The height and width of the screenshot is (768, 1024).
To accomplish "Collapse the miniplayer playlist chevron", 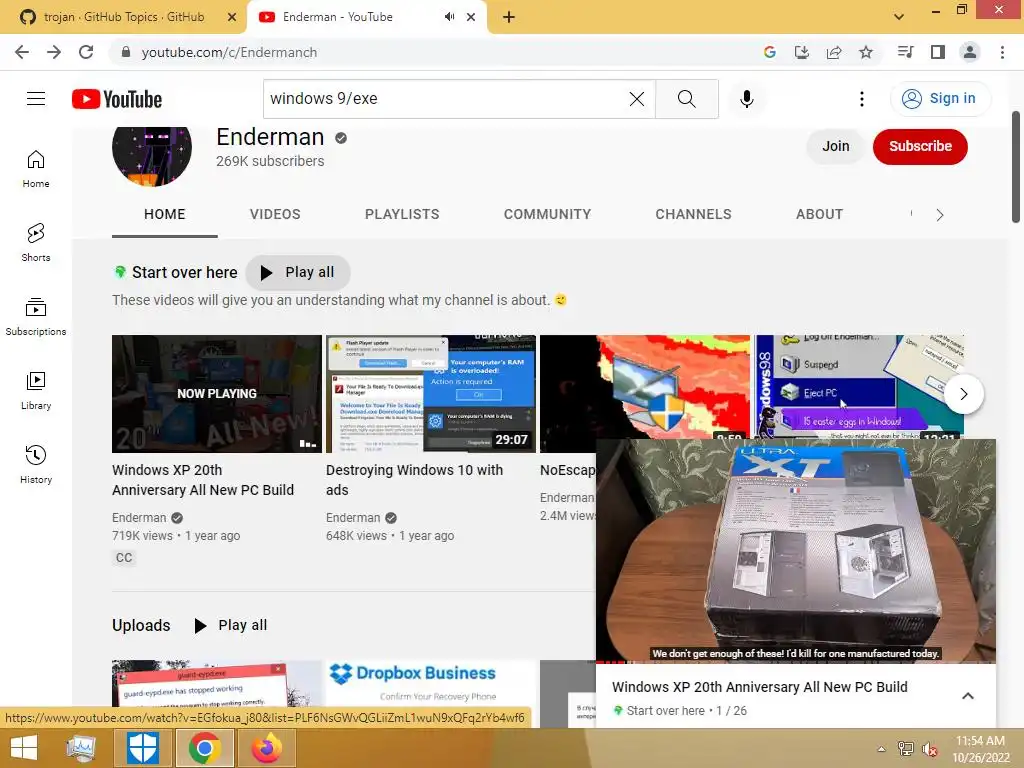I will 968,696.
